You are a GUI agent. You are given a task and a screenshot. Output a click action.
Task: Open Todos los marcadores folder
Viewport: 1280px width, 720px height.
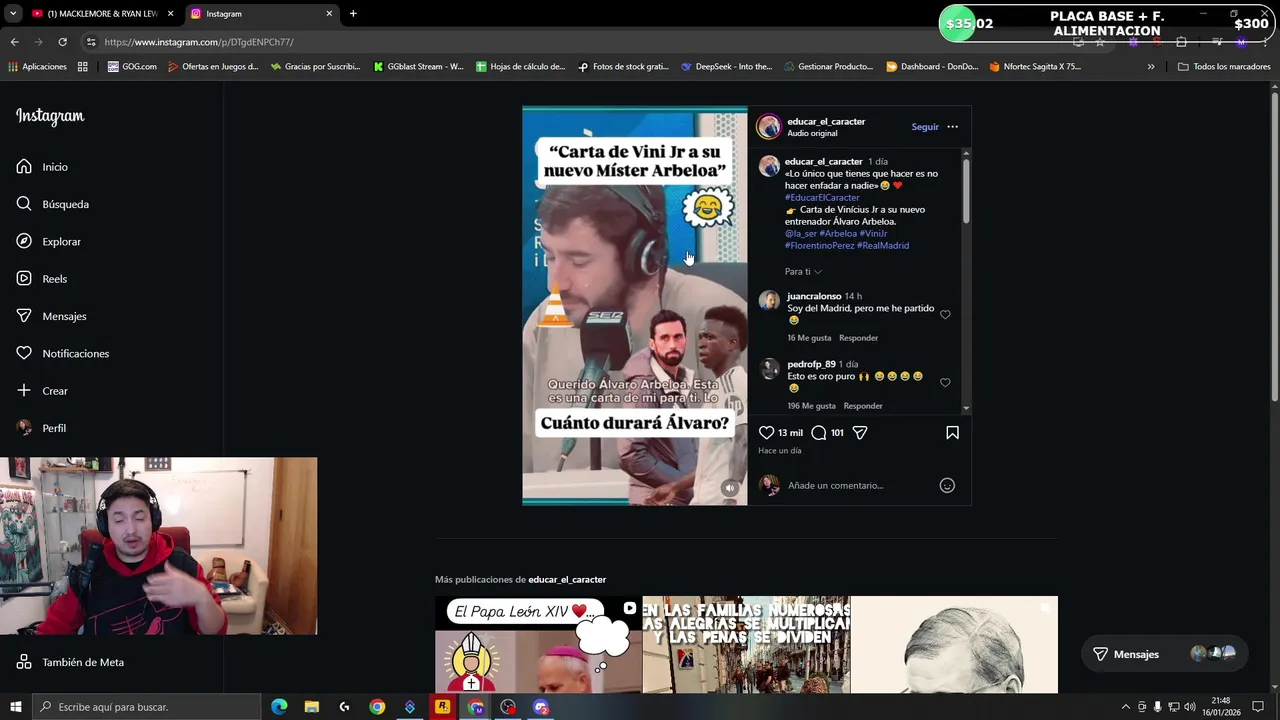[1224, 67]
